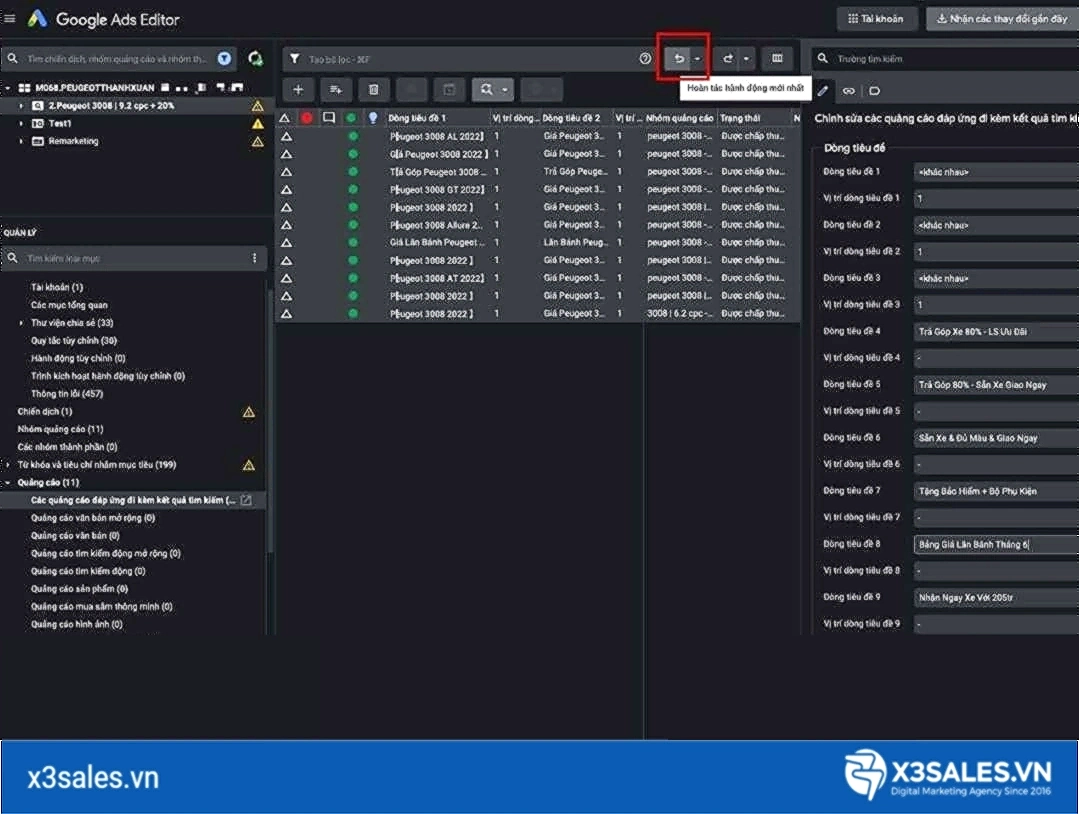Expand the Remarketing campaign node
The height and width of the screenshot is (814, 1079).
[x=21, y=142]
